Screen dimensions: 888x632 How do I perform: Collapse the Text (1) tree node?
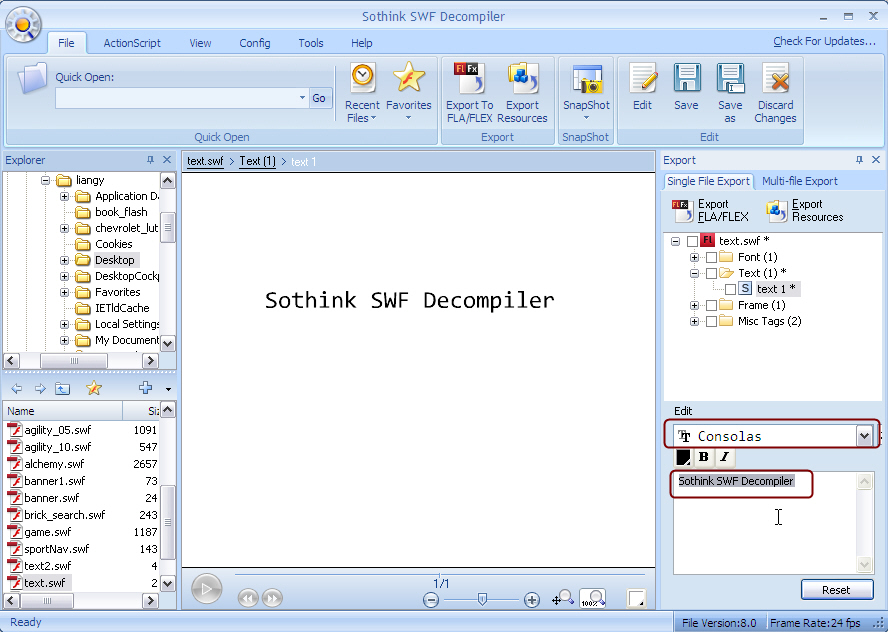point(694,274)
